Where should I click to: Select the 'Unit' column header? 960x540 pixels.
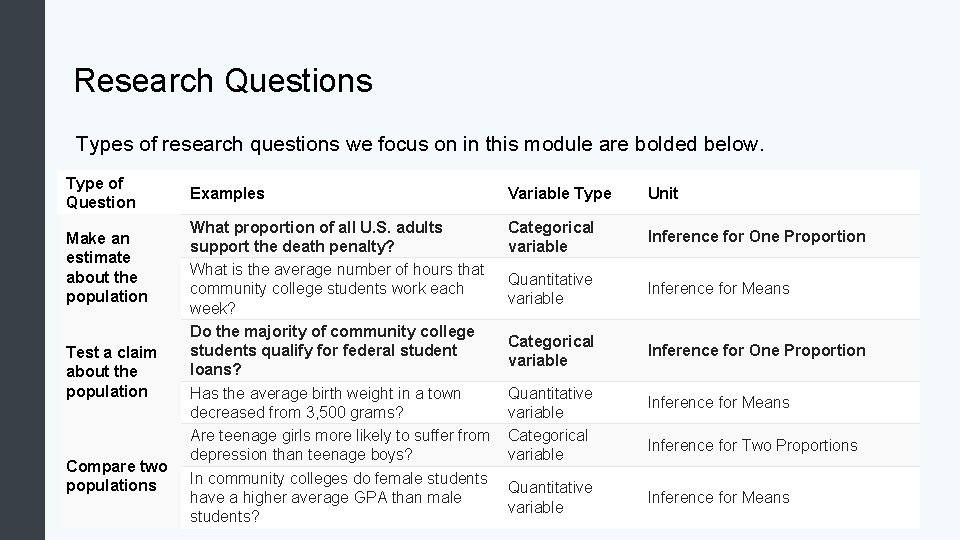[663, 193]
